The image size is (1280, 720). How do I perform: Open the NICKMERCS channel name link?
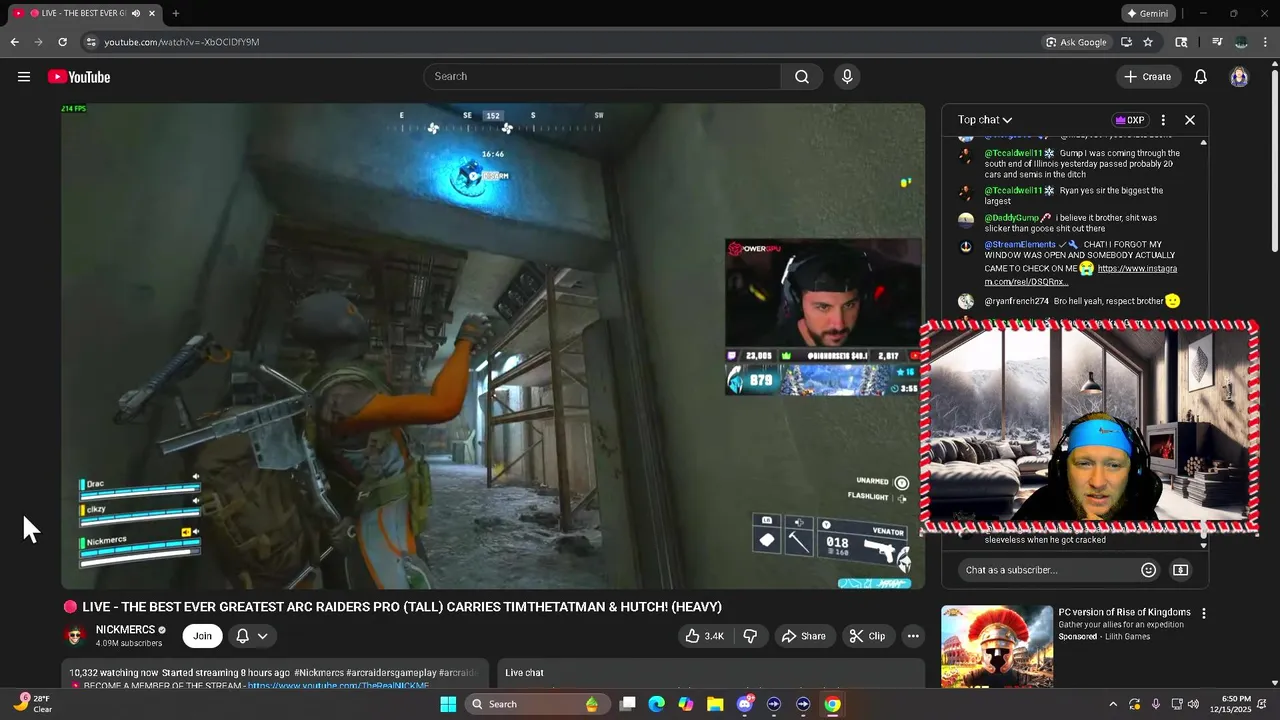pos(125,630)
